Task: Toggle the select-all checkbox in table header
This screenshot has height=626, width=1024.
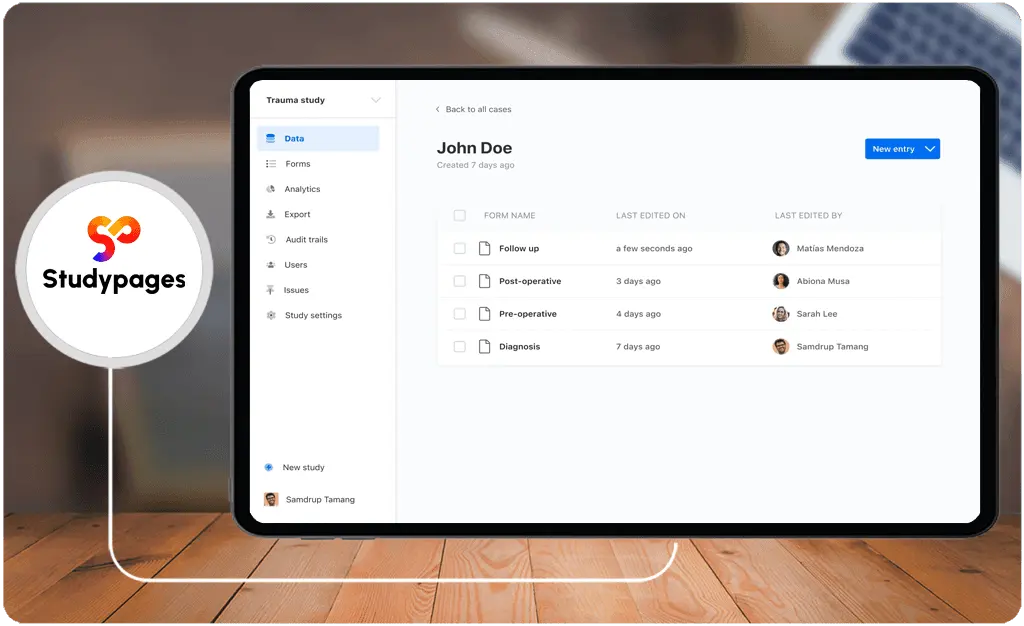Action: coord(460,215)
